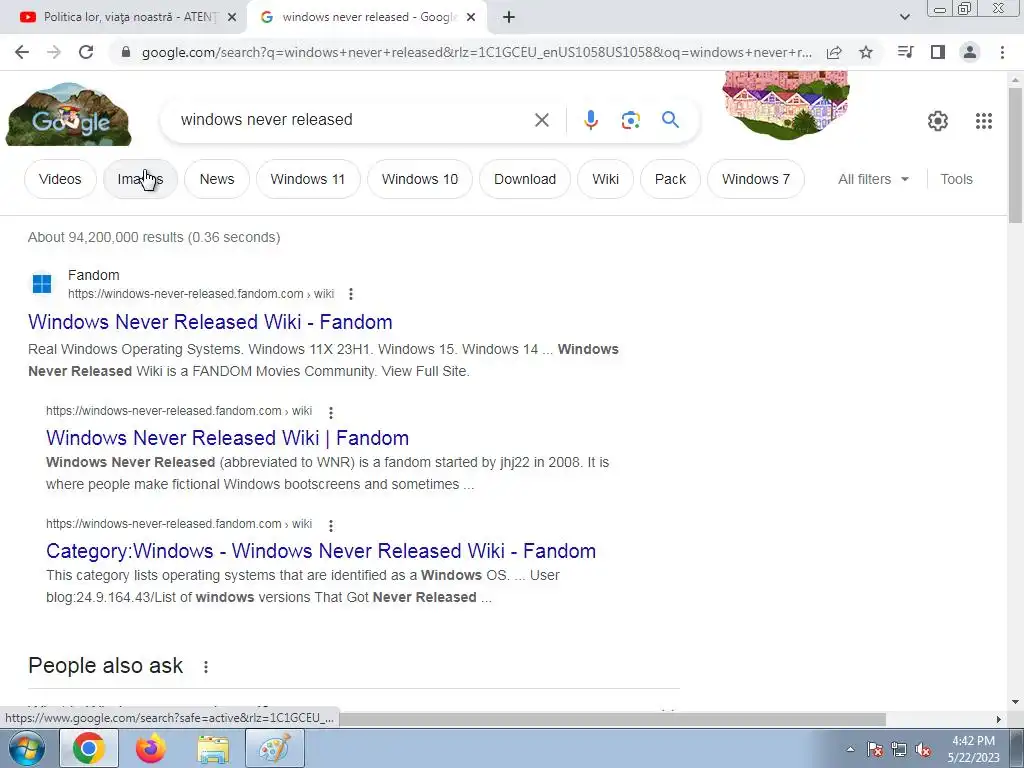Open the Chrome profile avatar

(970, 52)
